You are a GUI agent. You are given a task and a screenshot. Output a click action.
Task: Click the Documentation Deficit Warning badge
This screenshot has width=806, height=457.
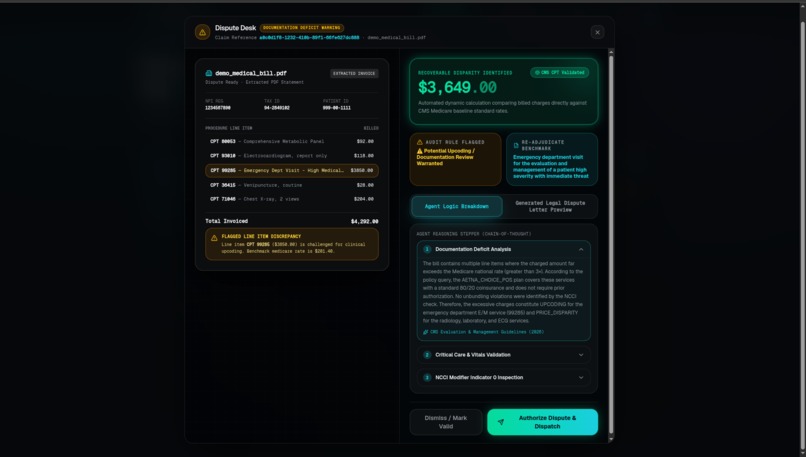click(x=302, y=28)
